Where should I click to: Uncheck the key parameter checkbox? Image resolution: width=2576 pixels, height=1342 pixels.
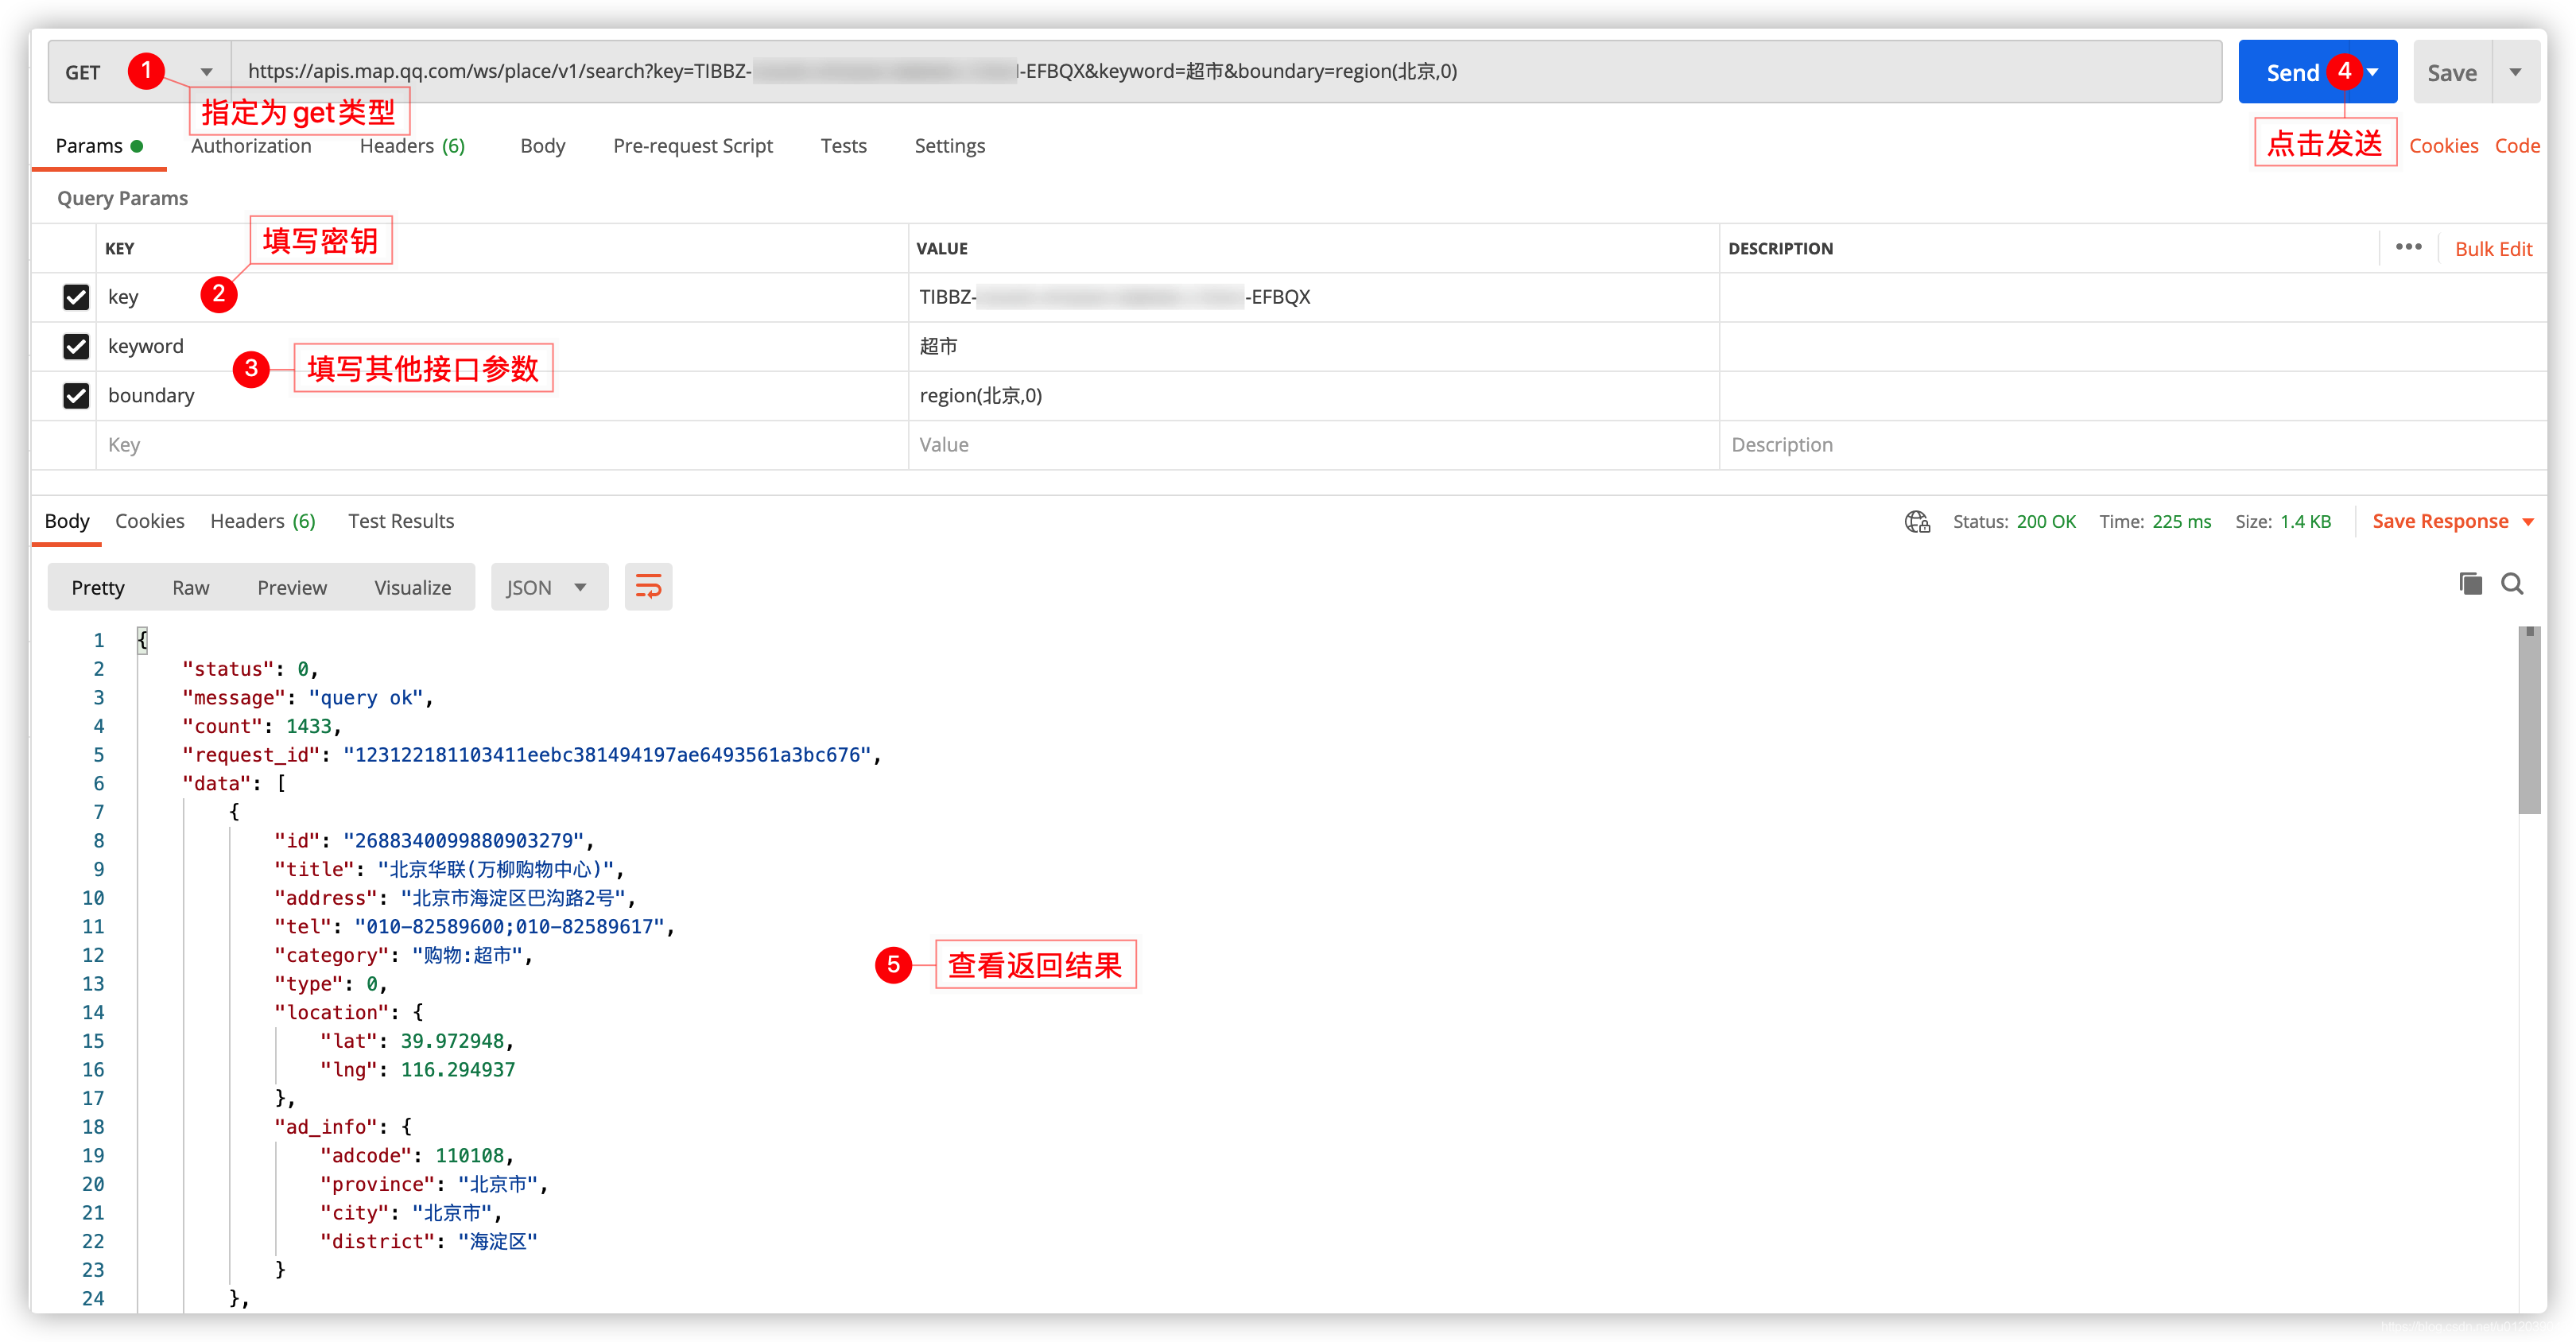(76, 297)
